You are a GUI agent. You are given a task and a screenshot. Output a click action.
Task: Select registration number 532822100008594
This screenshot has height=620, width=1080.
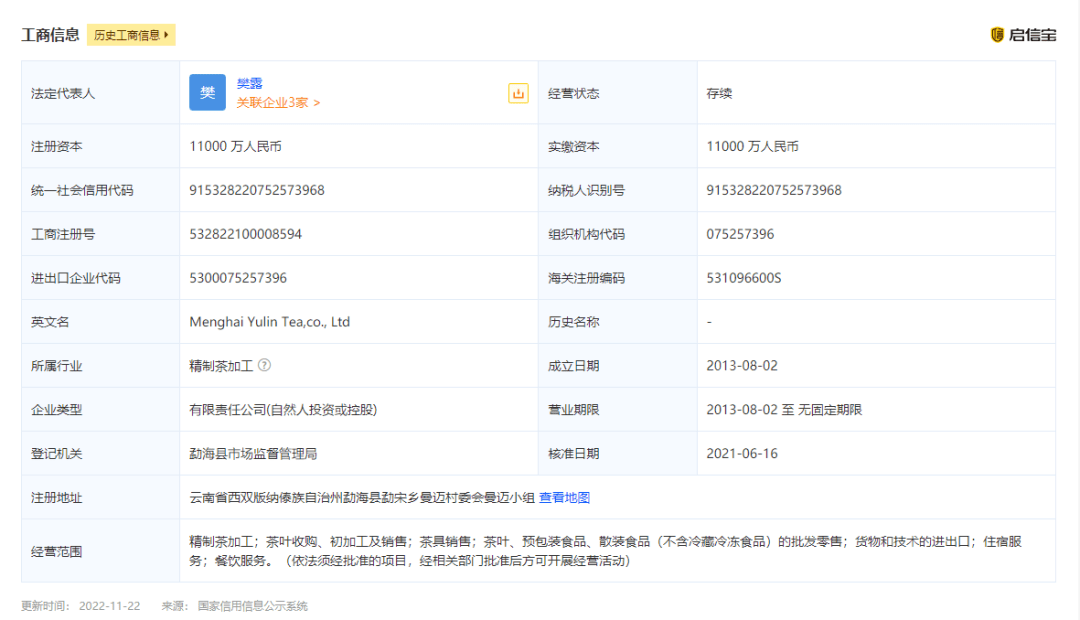point(245,234)
